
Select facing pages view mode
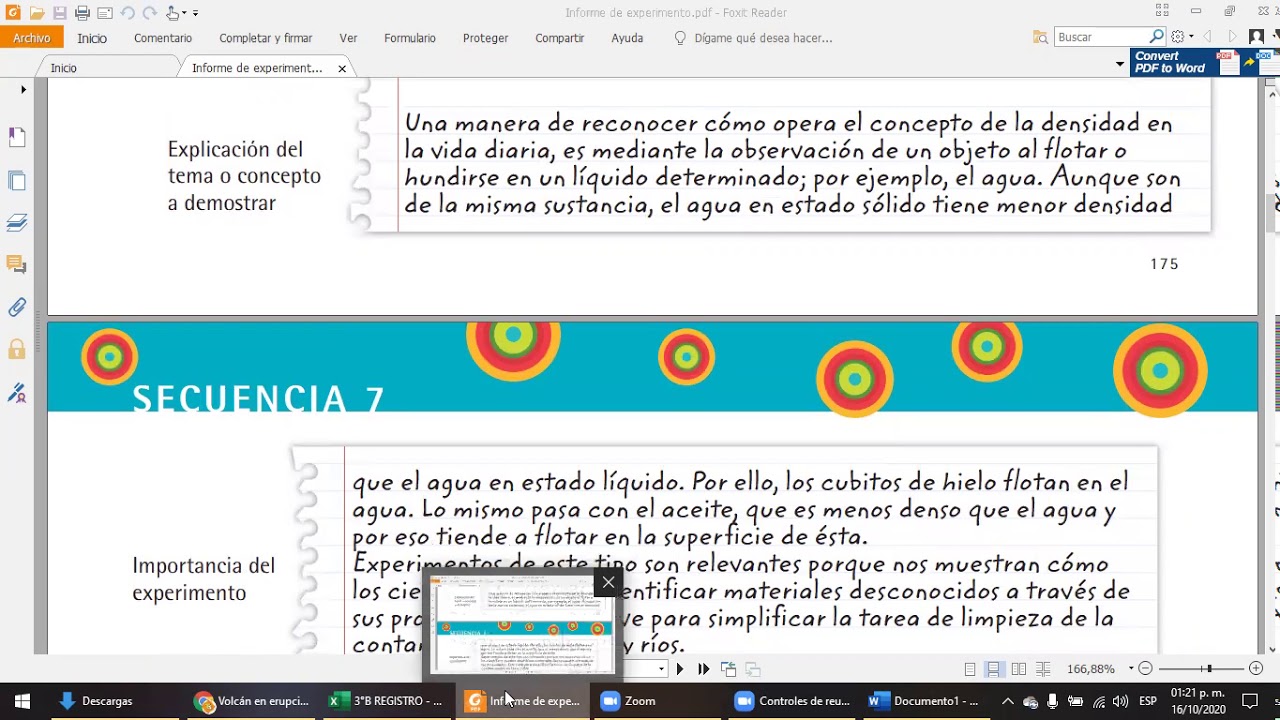[x=1019, y=669]
